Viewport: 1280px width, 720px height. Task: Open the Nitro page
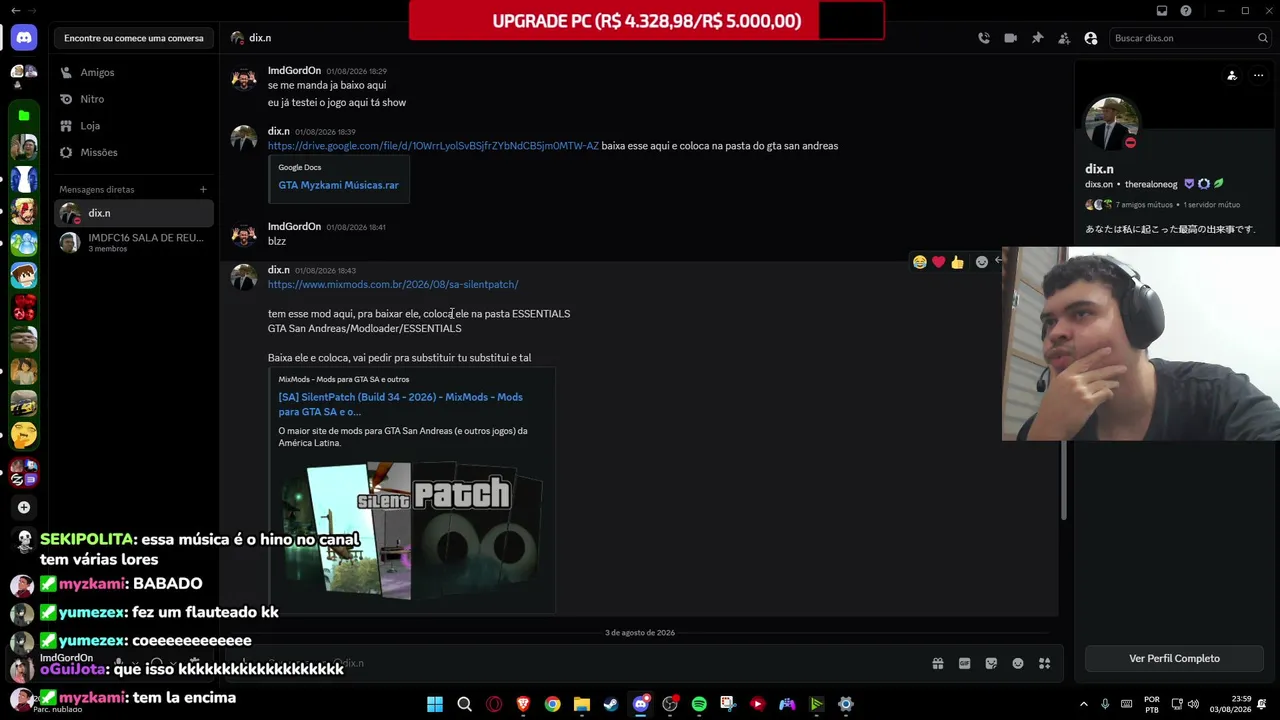pyautogui.click(x=134, y=99)
